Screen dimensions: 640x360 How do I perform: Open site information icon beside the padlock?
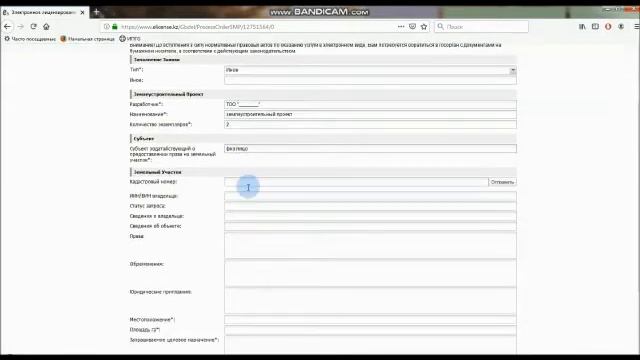[107, 27]
